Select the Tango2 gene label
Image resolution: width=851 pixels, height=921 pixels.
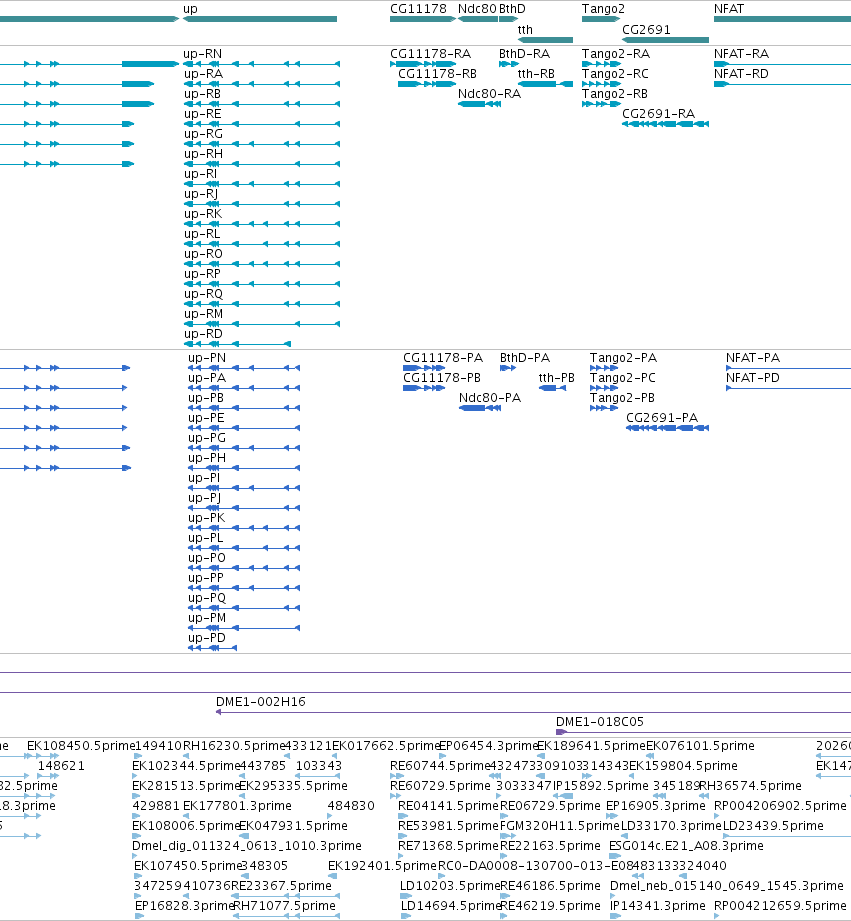pos(603,9)
